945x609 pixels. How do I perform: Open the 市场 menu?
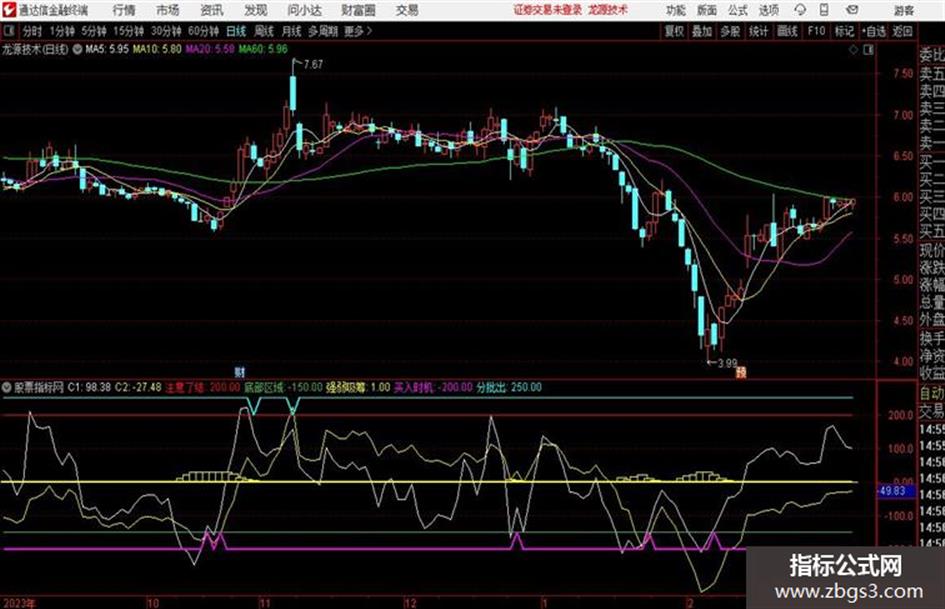coord(168,10)
